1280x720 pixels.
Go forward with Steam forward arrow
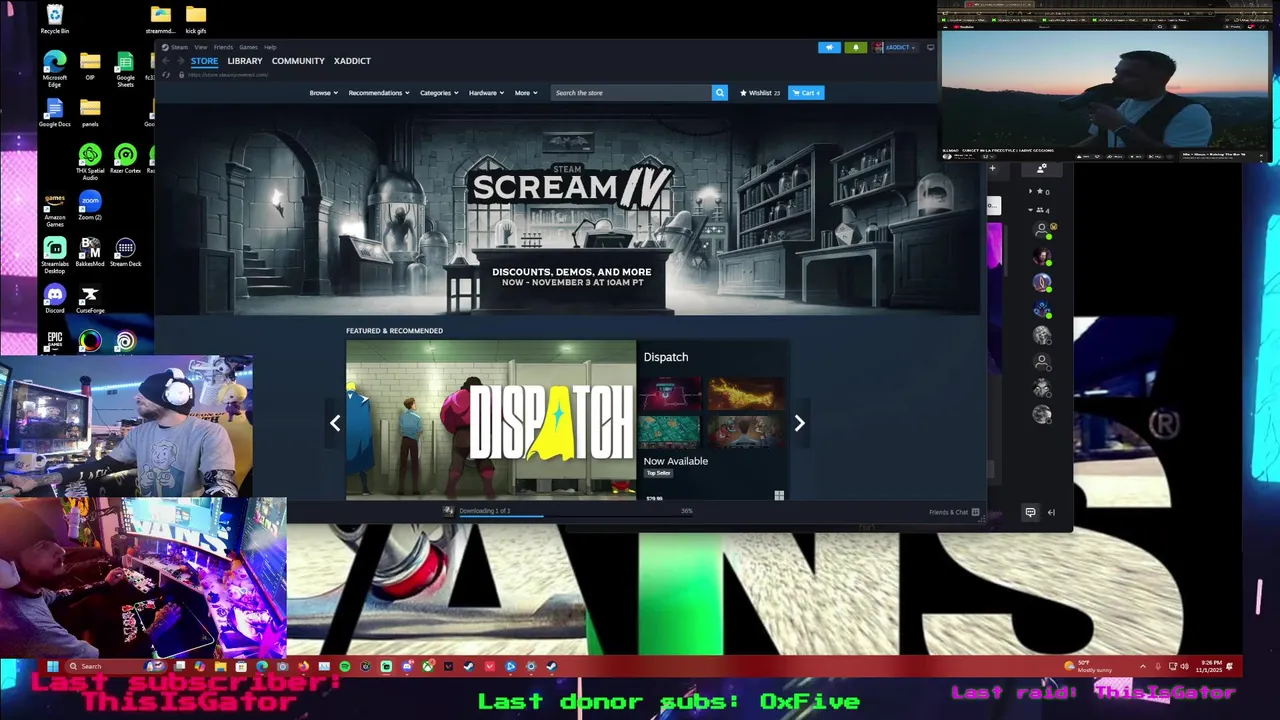[x=180, y=61]
